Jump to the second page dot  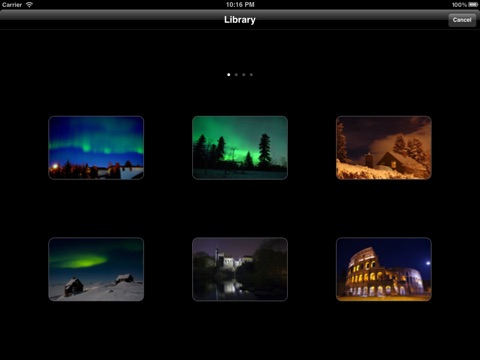point(236,75)
